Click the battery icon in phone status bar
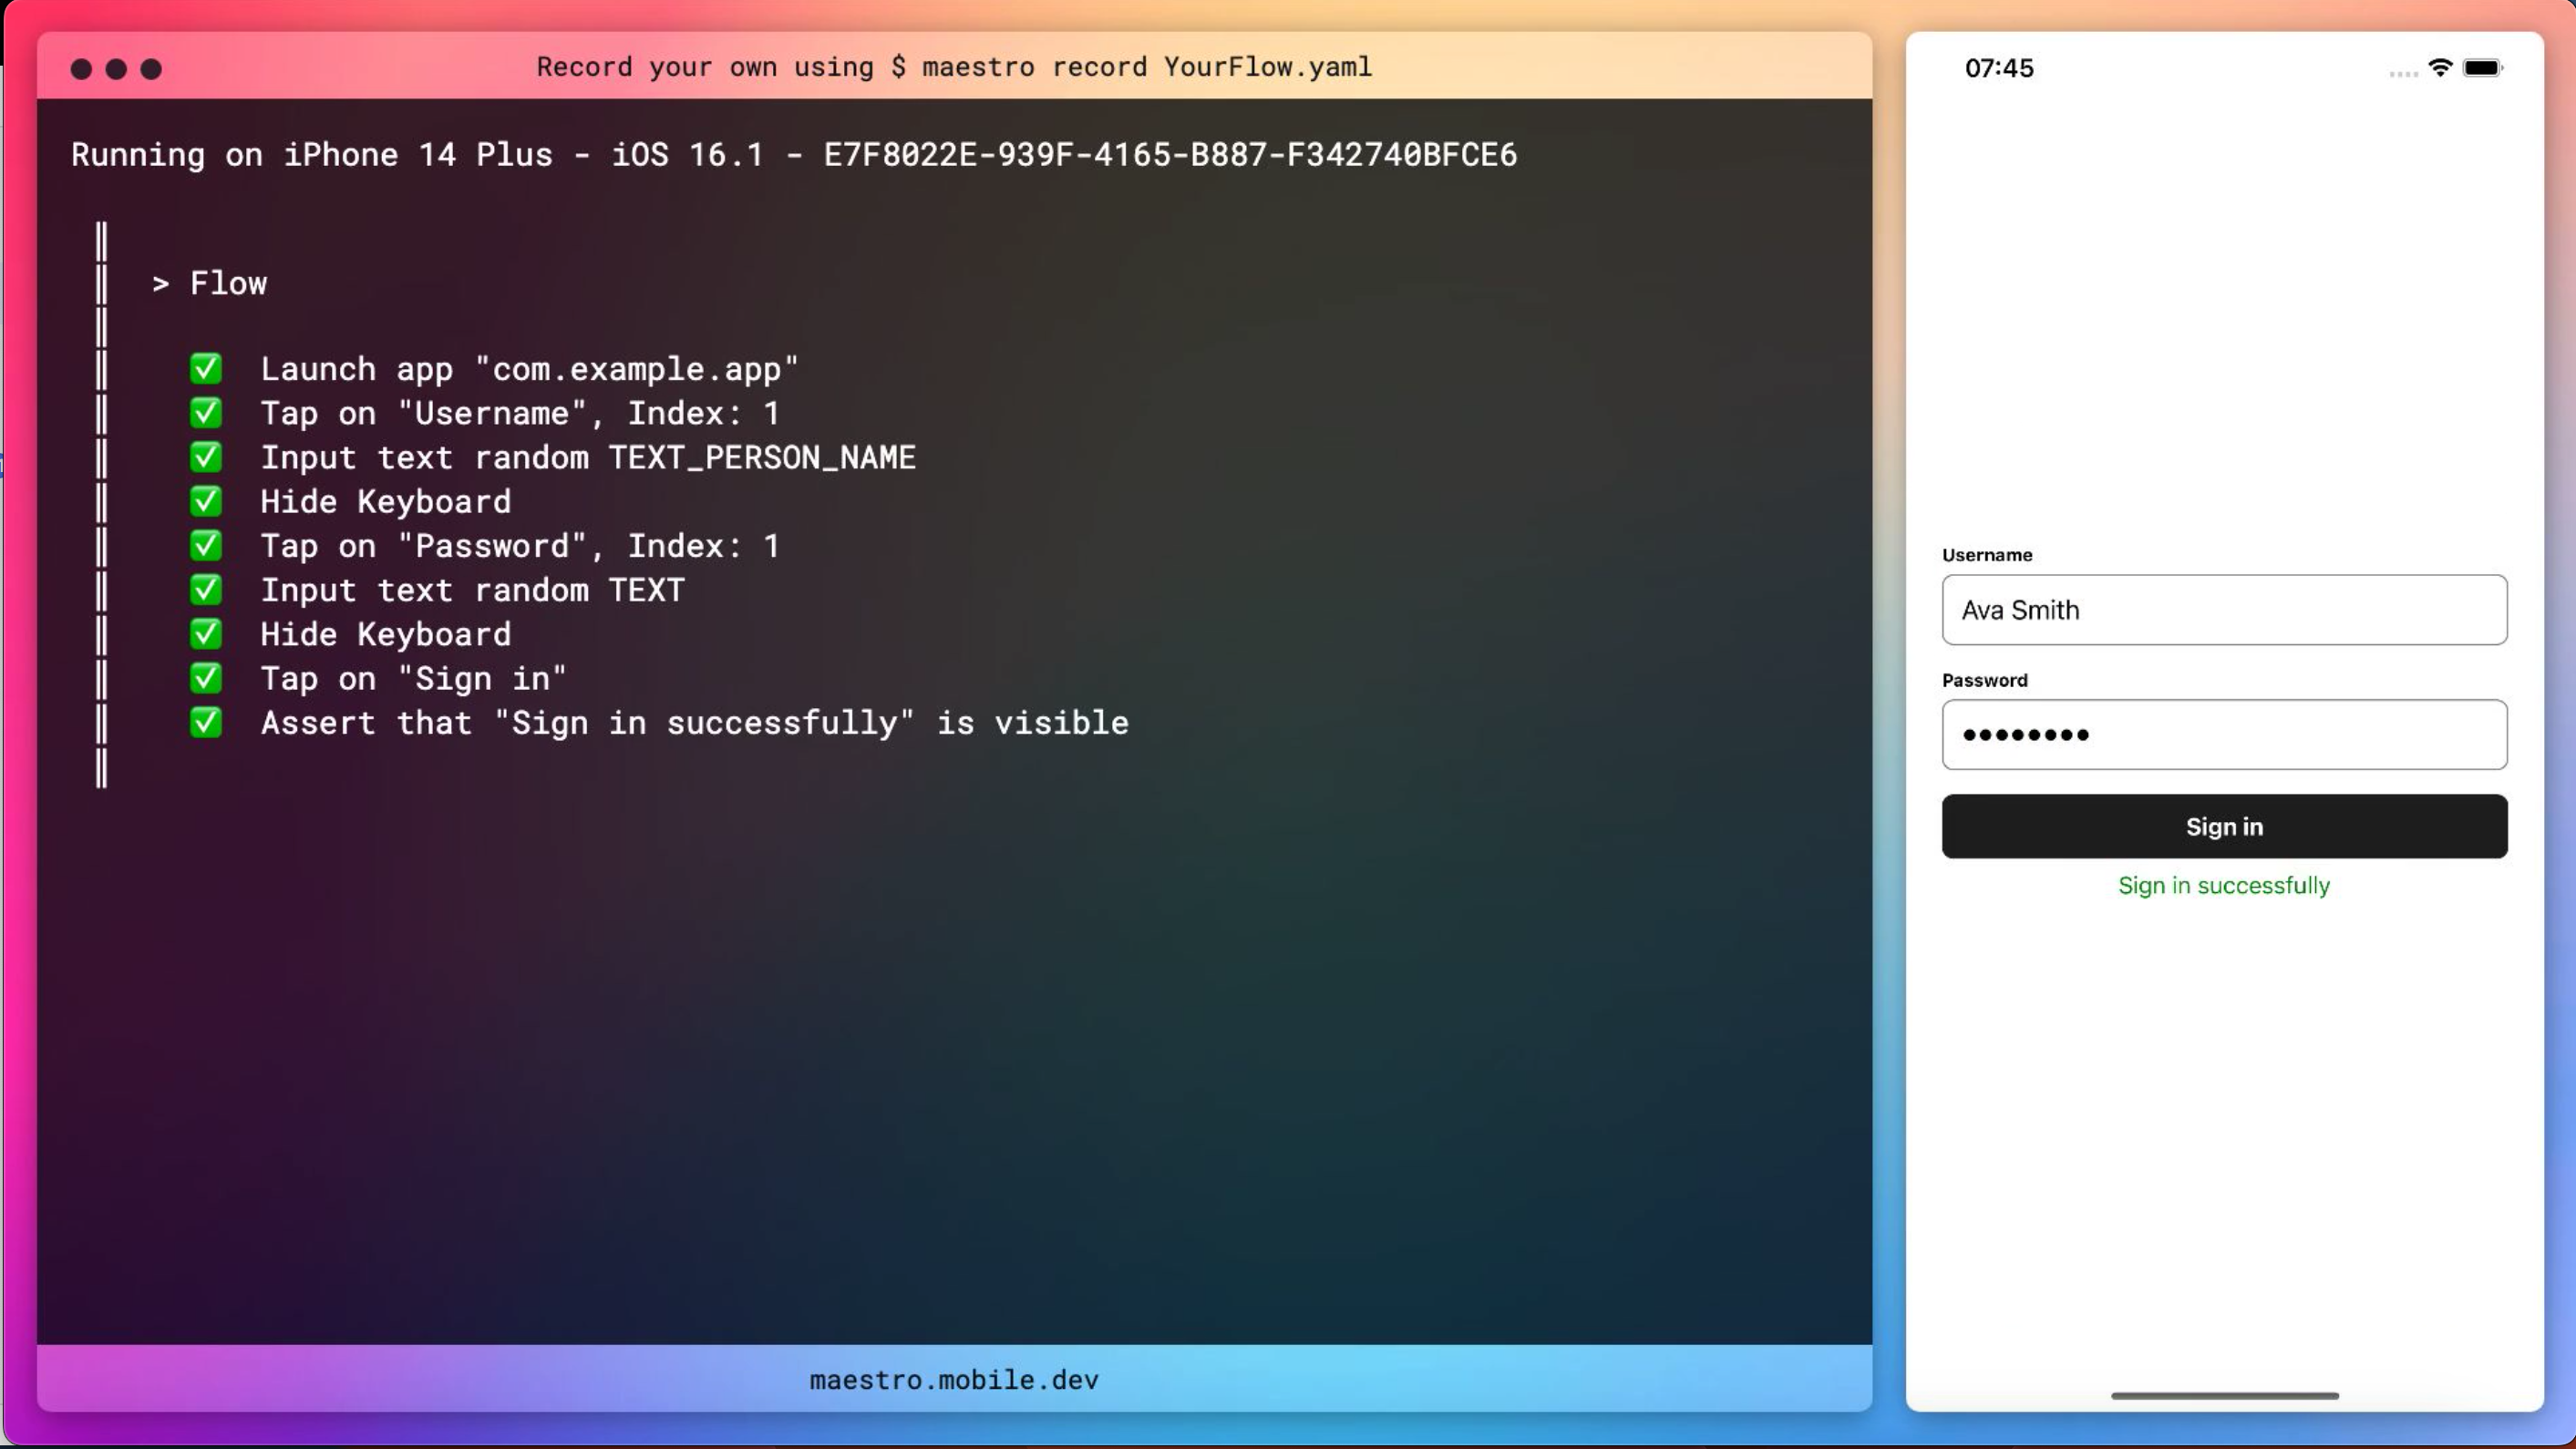Screen dimensions: 2576x1449 (2482, 68)
